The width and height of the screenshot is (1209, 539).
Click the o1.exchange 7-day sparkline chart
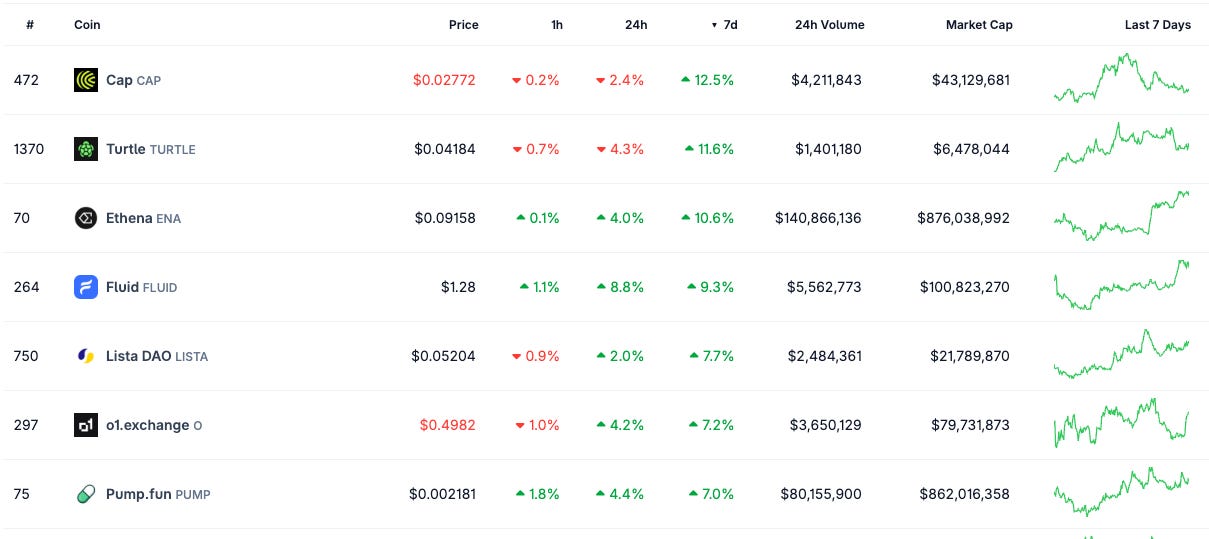[x=1121, y=423]
